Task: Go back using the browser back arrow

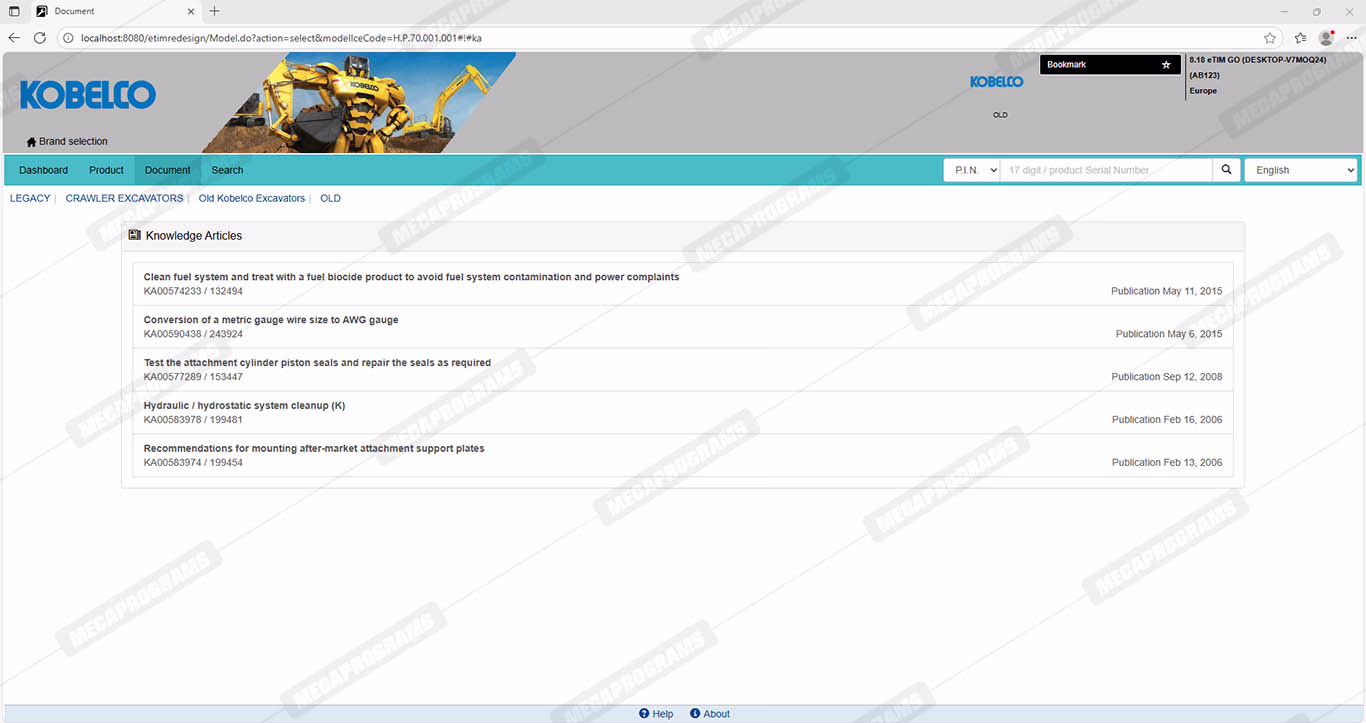Action: click(14, 38)
